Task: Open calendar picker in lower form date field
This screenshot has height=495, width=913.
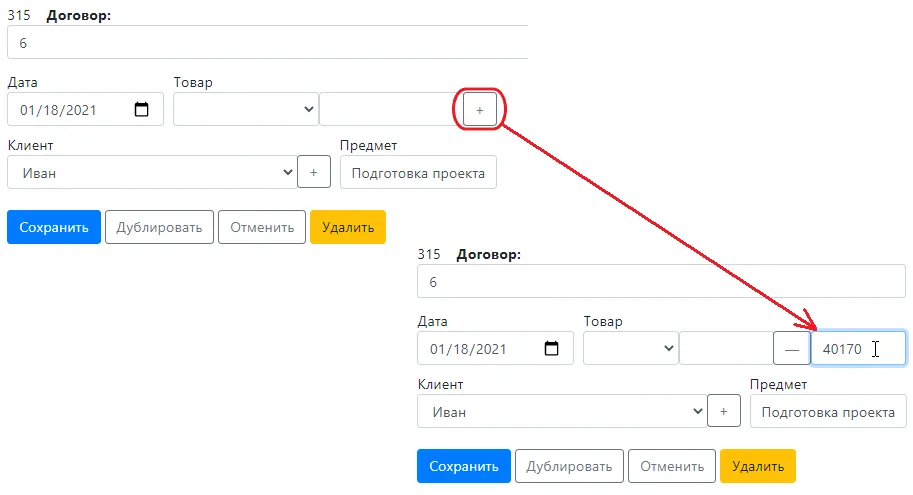Action: (551, 348)
